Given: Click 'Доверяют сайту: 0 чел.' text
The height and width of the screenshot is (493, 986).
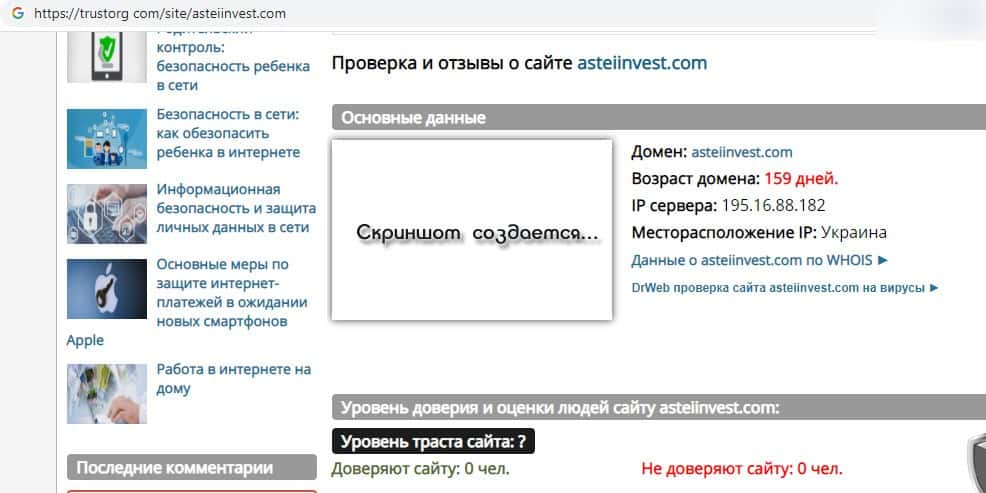Looking at the screenshot, I should [421, 468].
